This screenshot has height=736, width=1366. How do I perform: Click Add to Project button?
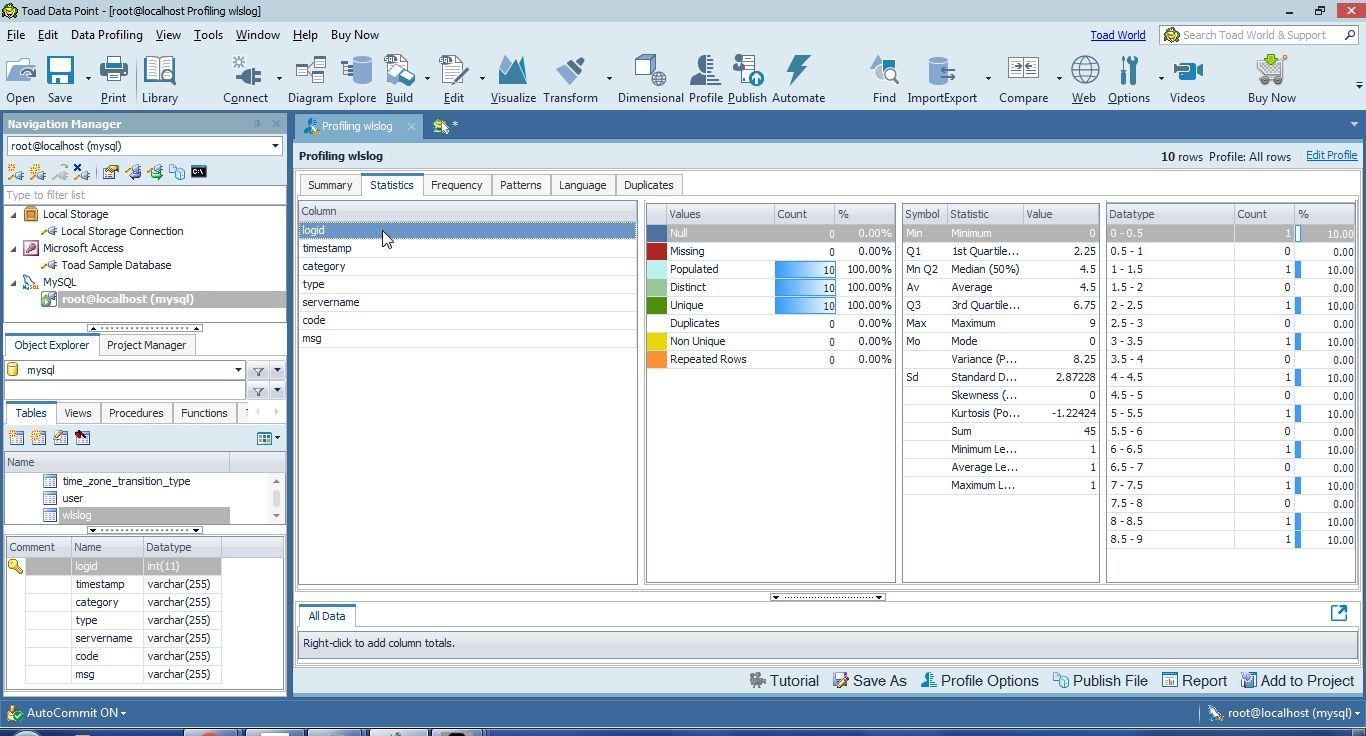1297,681
